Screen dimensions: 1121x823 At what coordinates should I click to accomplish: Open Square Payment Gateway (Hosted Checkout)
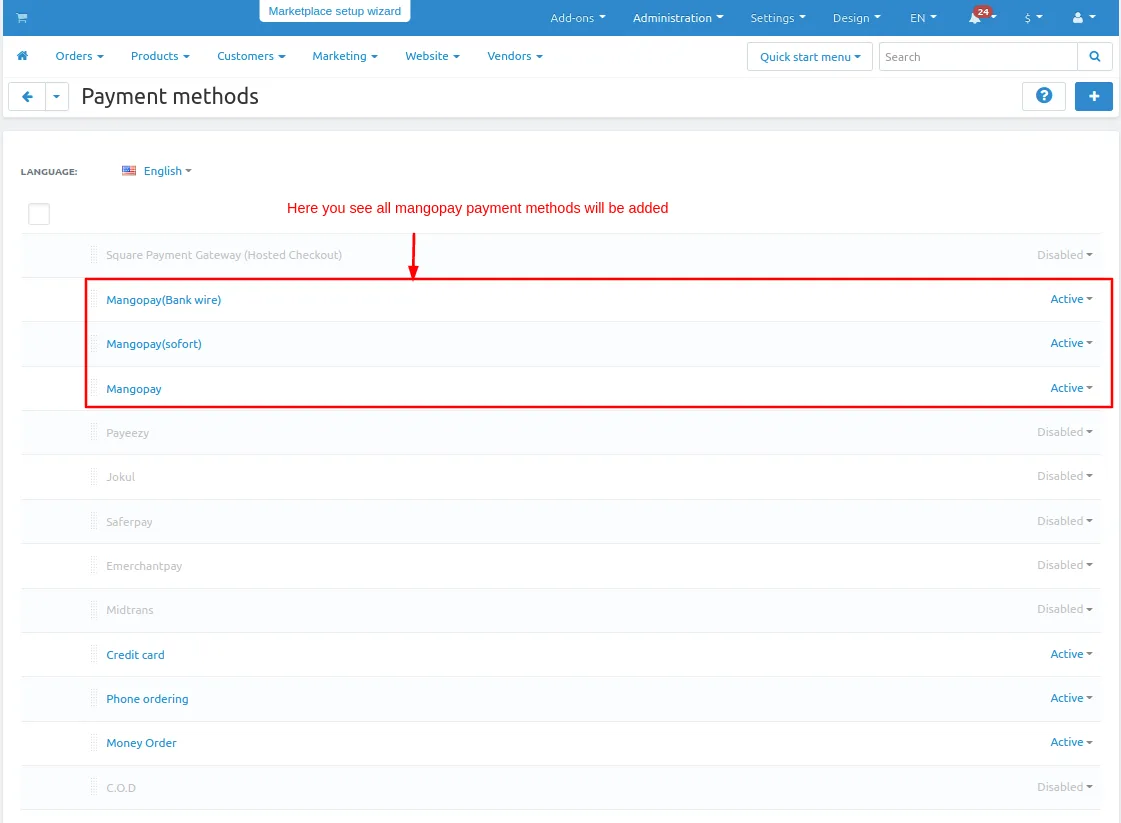(x=224, y=255)
